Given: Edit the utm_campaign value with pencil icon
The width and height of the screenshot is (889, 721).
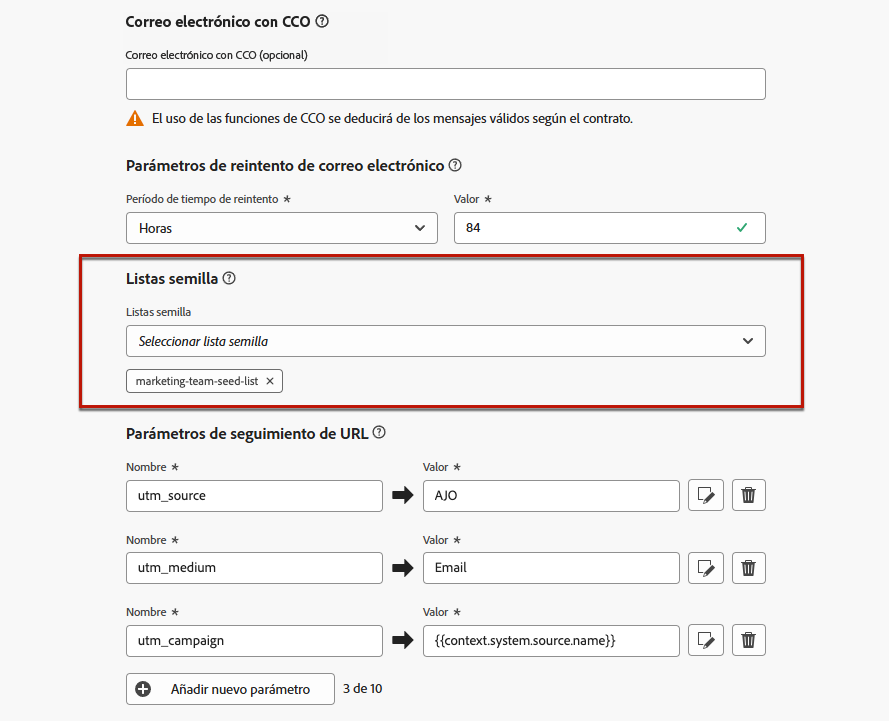Looking at the screenshot, I should tap(706, 641).
